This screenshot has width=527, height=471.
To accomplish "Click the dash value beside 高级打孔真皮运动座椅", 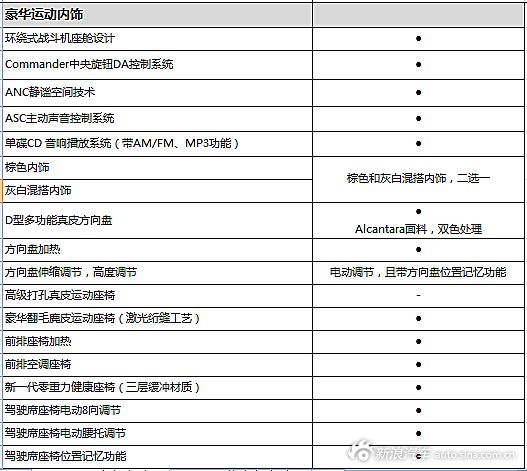I will [x=418, y=296].
